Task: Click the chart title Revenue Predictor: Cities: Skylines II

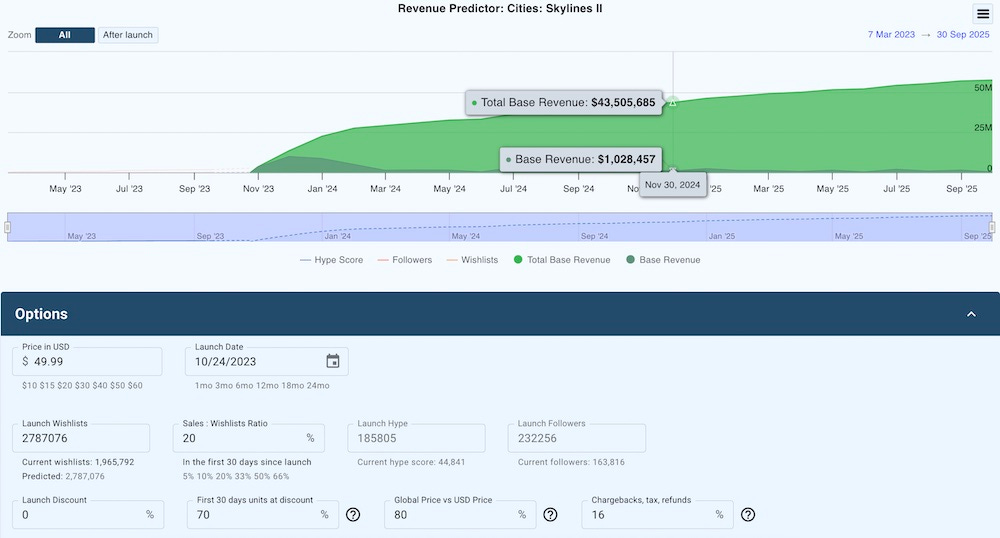Action: click(x=500, y=8)
